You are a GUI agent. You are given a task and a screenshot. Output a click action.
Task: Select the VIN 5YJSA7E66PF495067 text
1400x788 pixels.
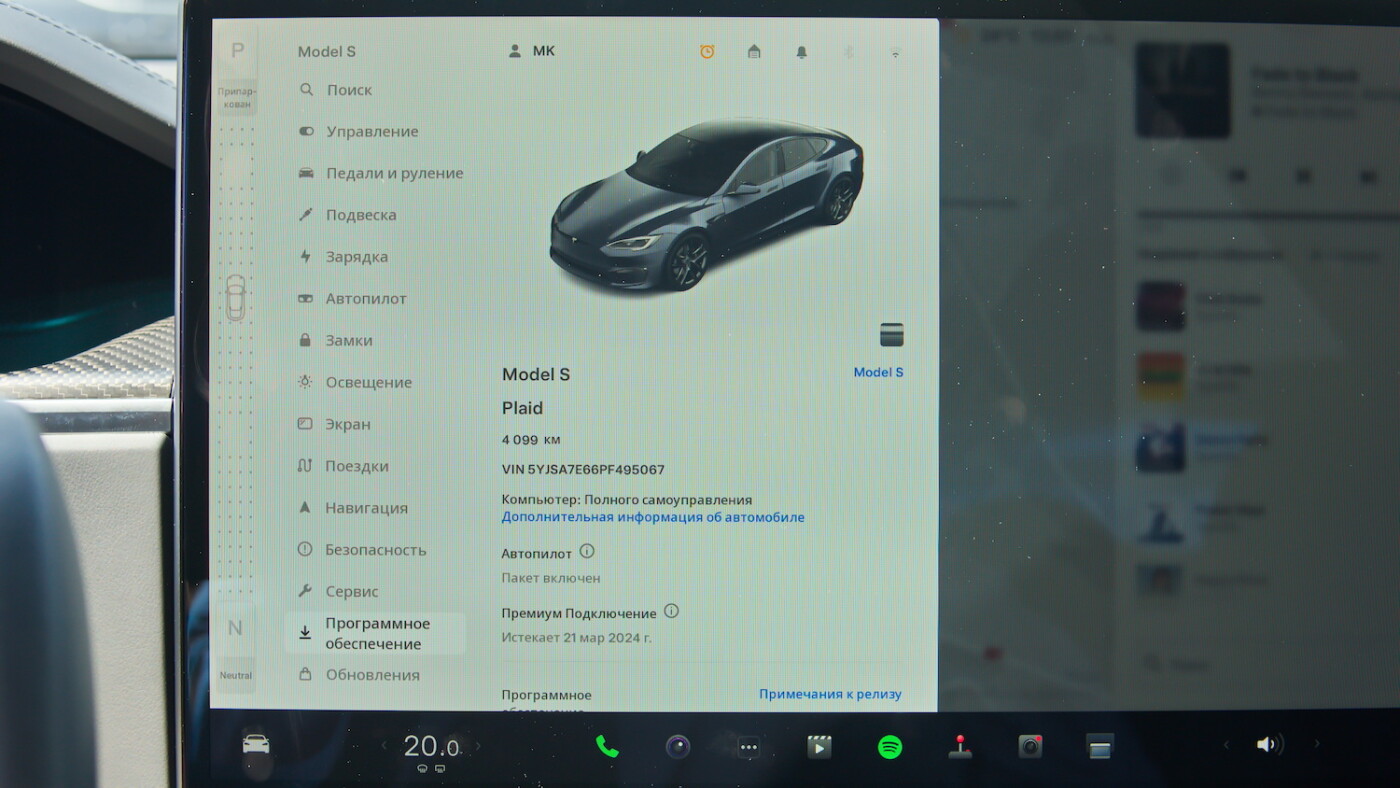tap(583, 469)
